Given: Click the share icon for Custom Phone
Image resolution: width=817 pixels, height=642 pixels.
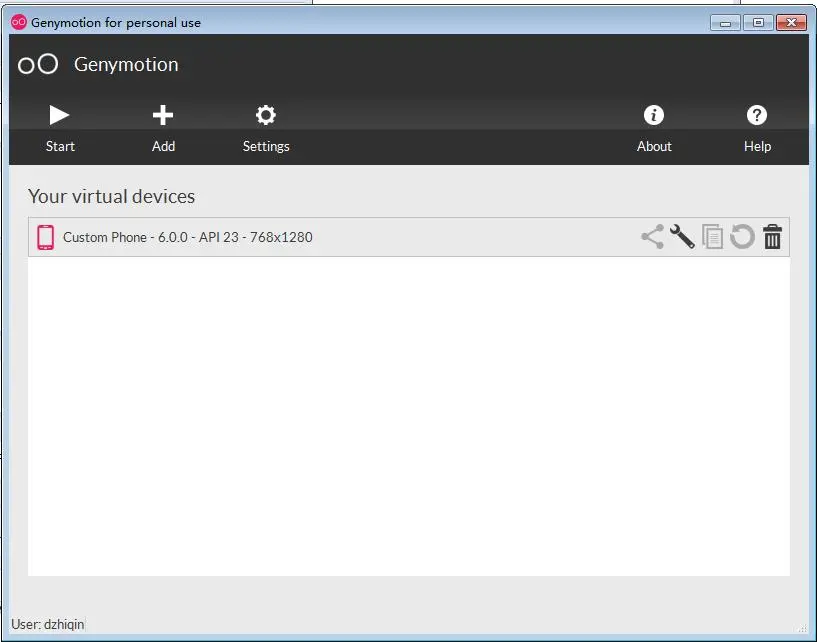Looking at the screenshot, I should [x=652, y=237].
